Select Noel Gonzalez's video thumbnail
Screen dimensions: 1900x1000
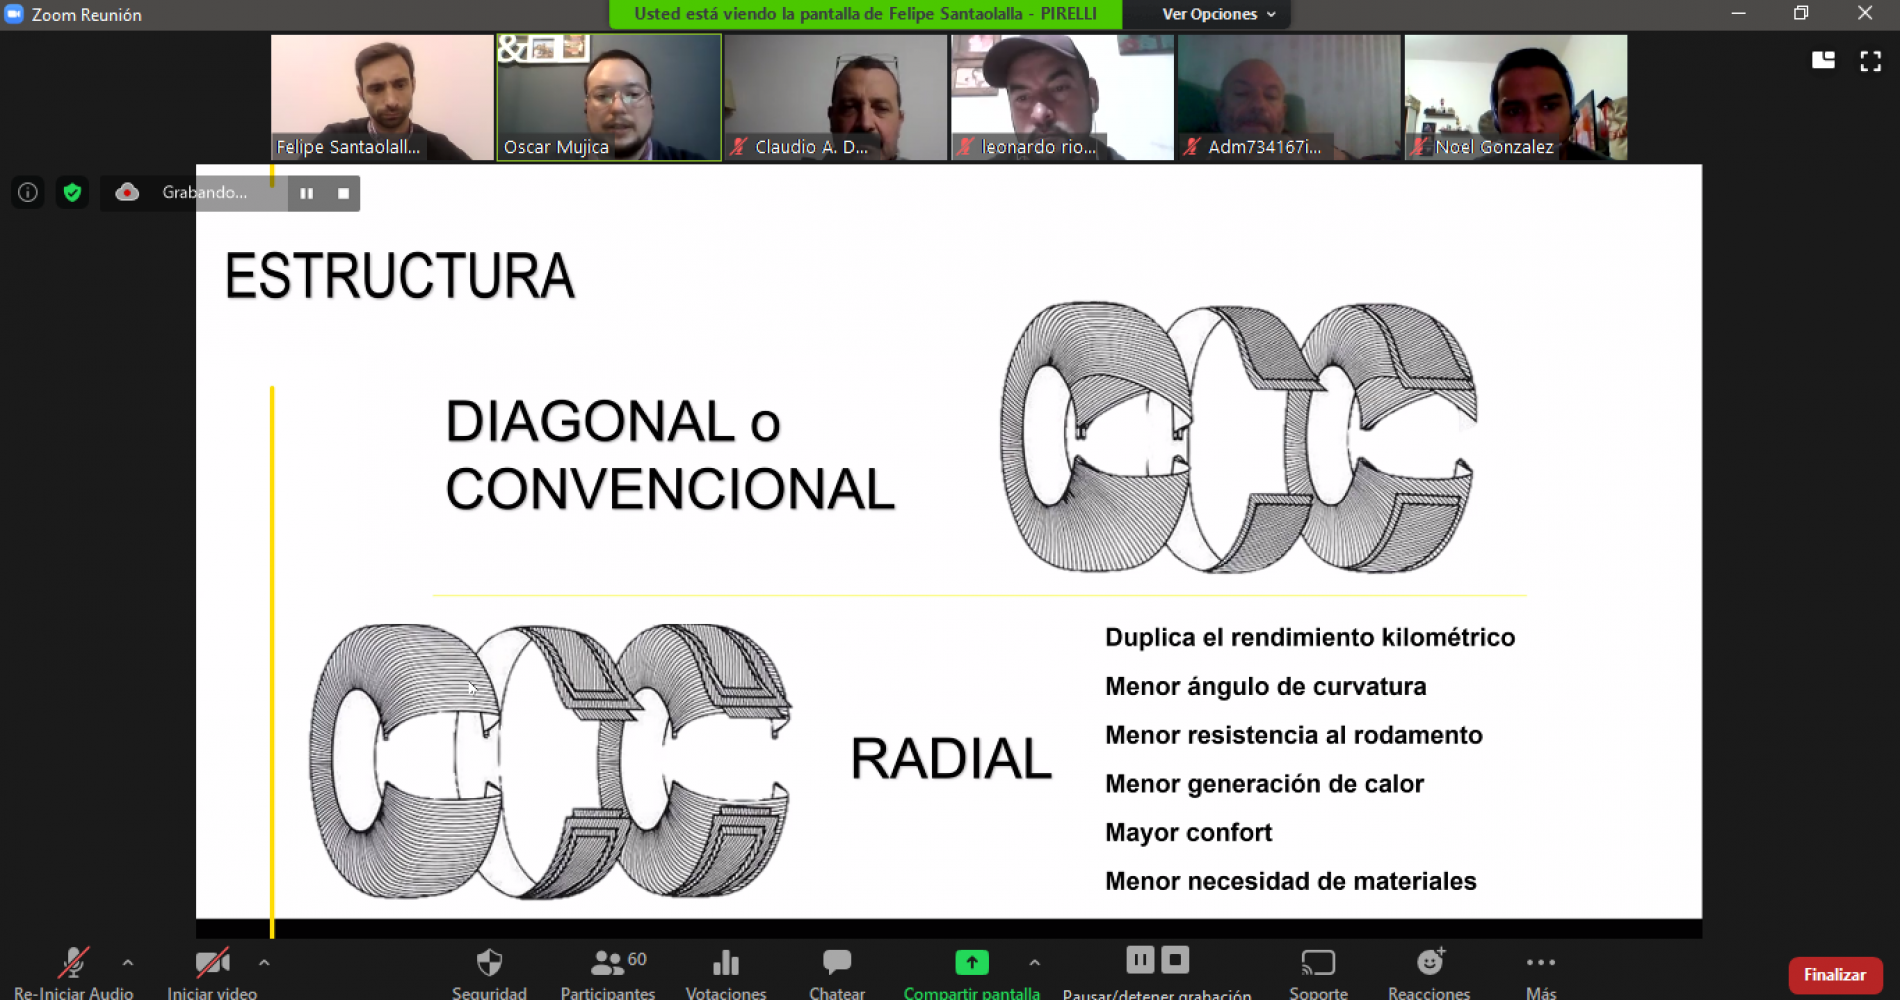pyautogui.click(x=1515, y=97)
